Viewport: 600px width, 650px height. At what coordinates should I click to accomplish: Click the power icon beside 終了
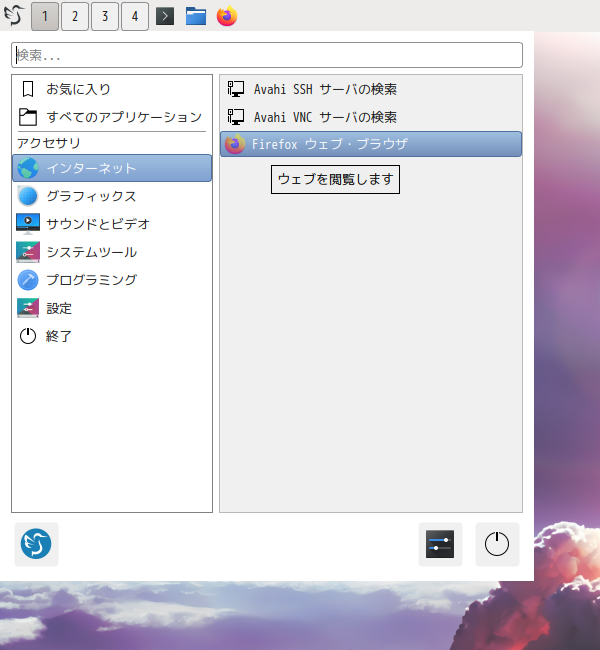tap(28, 336)
